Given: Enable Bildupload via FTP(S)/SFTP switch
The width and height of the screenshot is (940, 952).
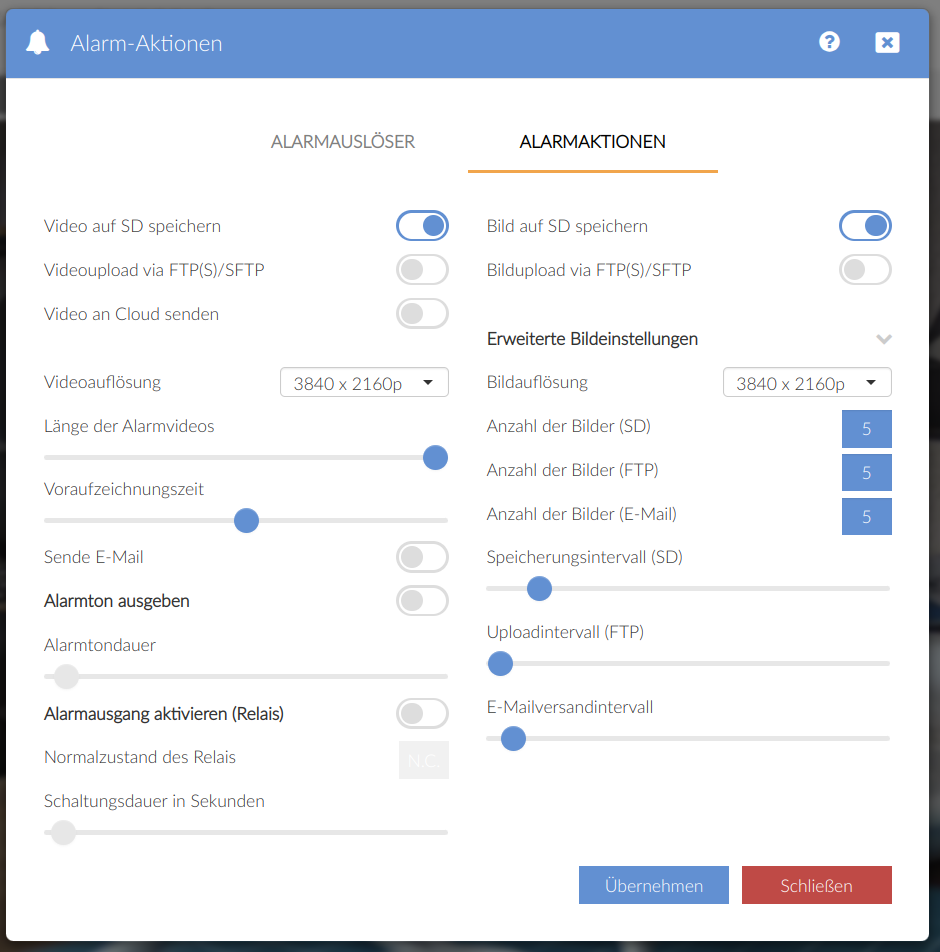Looking at the screenshot, I should (x=864, y=270).
